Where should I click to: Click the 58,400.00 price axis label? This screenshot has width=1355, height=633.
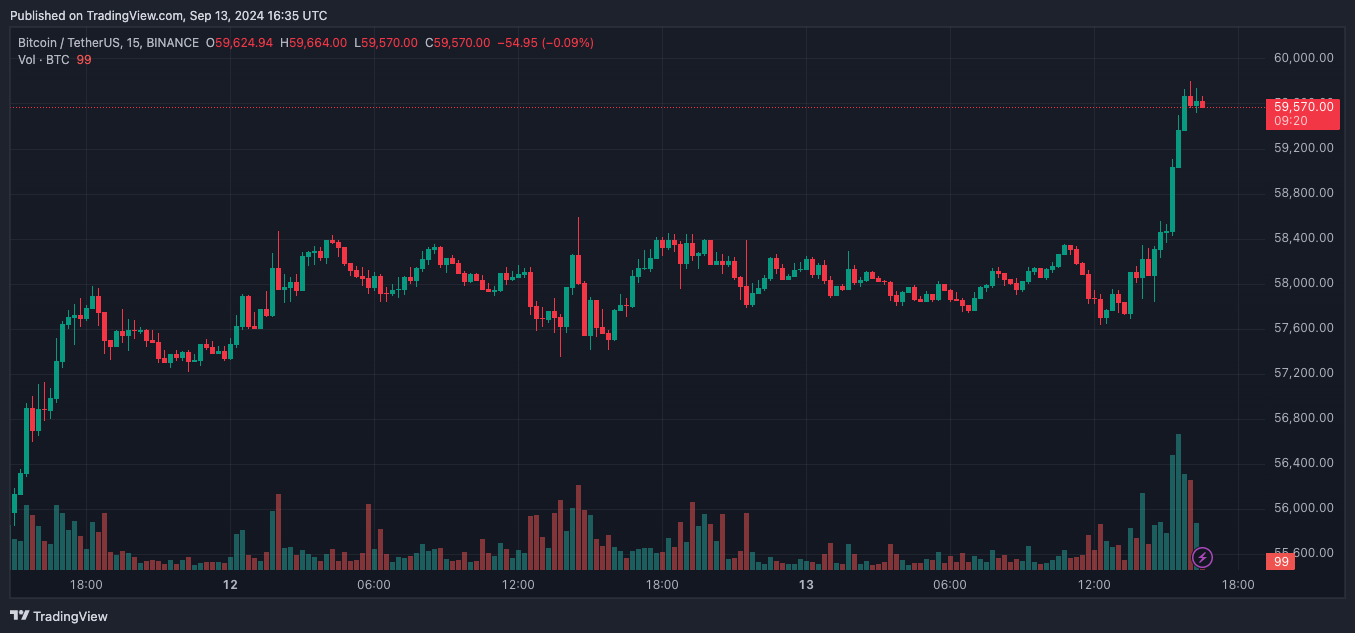pyautogui.click(x=1303, y=238)
